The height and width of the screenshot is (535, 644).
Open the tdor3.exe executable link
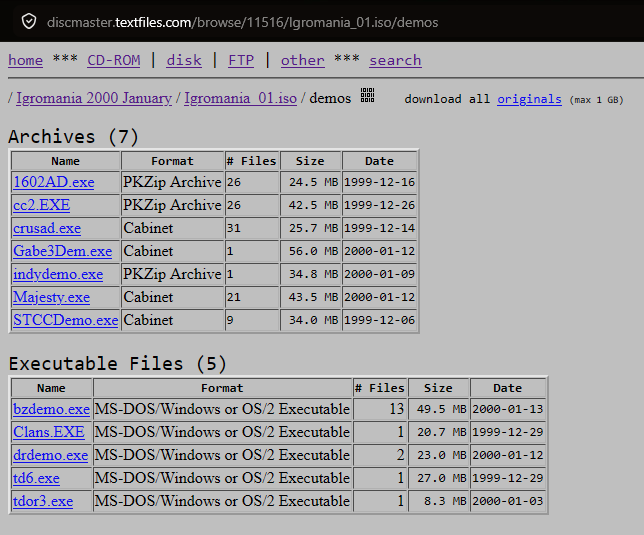coord(43,501)
